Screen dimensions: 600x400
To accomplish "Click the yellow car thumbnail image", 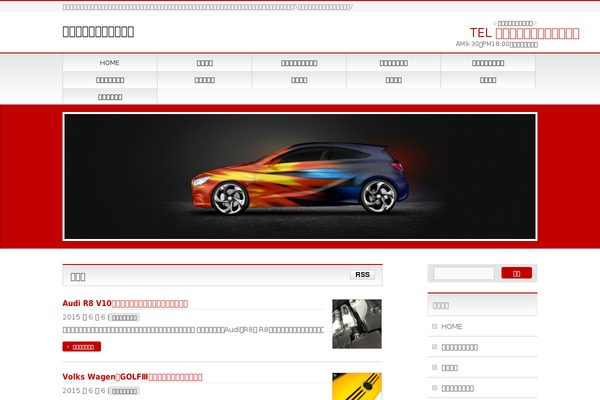I will coord(357,386).
